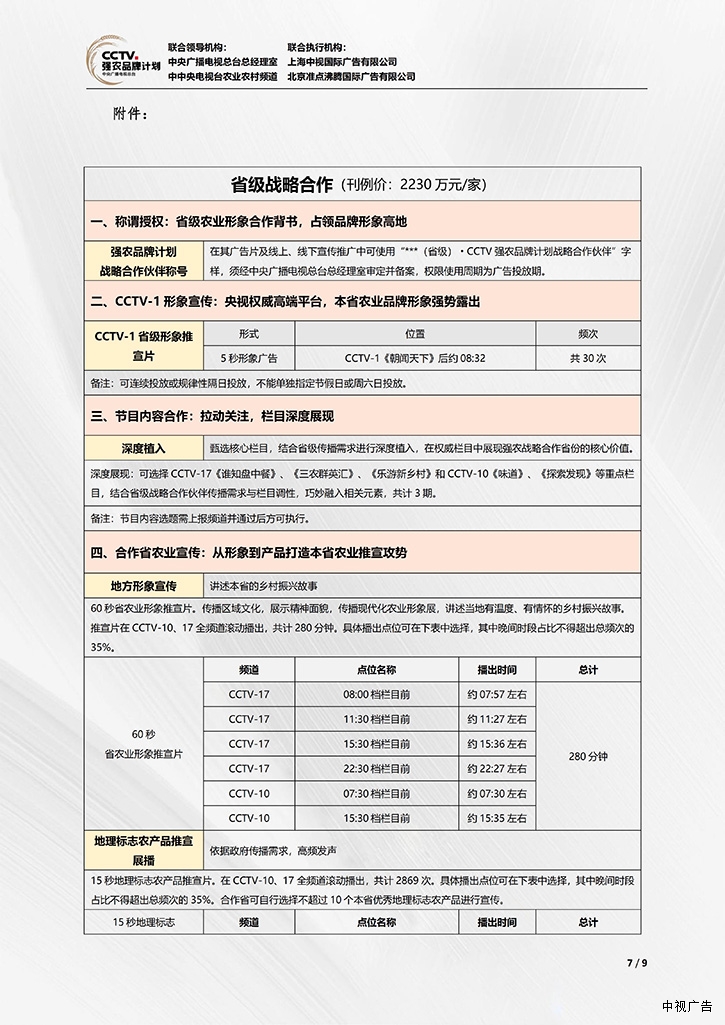Click the 约15:35左右 cell

(x=497, y=818)
